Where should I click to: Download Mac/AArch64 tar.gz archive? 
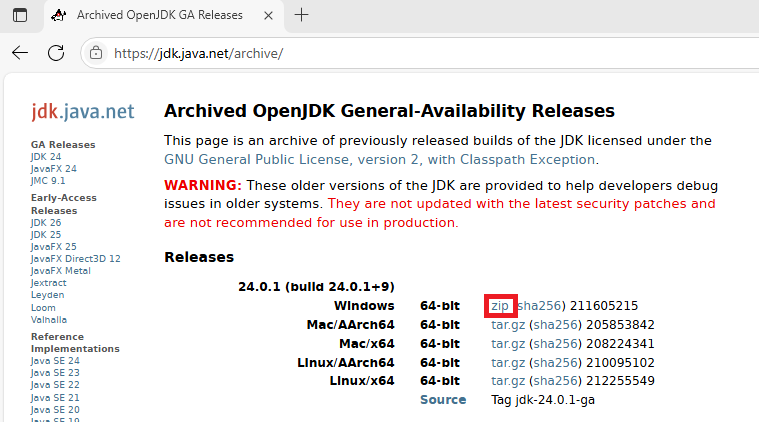click(507, 324)
